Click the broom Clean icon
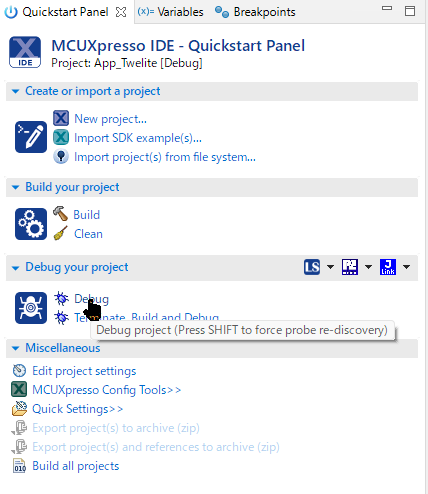Screen dimensions: 428x494 (x=61, y=233)
